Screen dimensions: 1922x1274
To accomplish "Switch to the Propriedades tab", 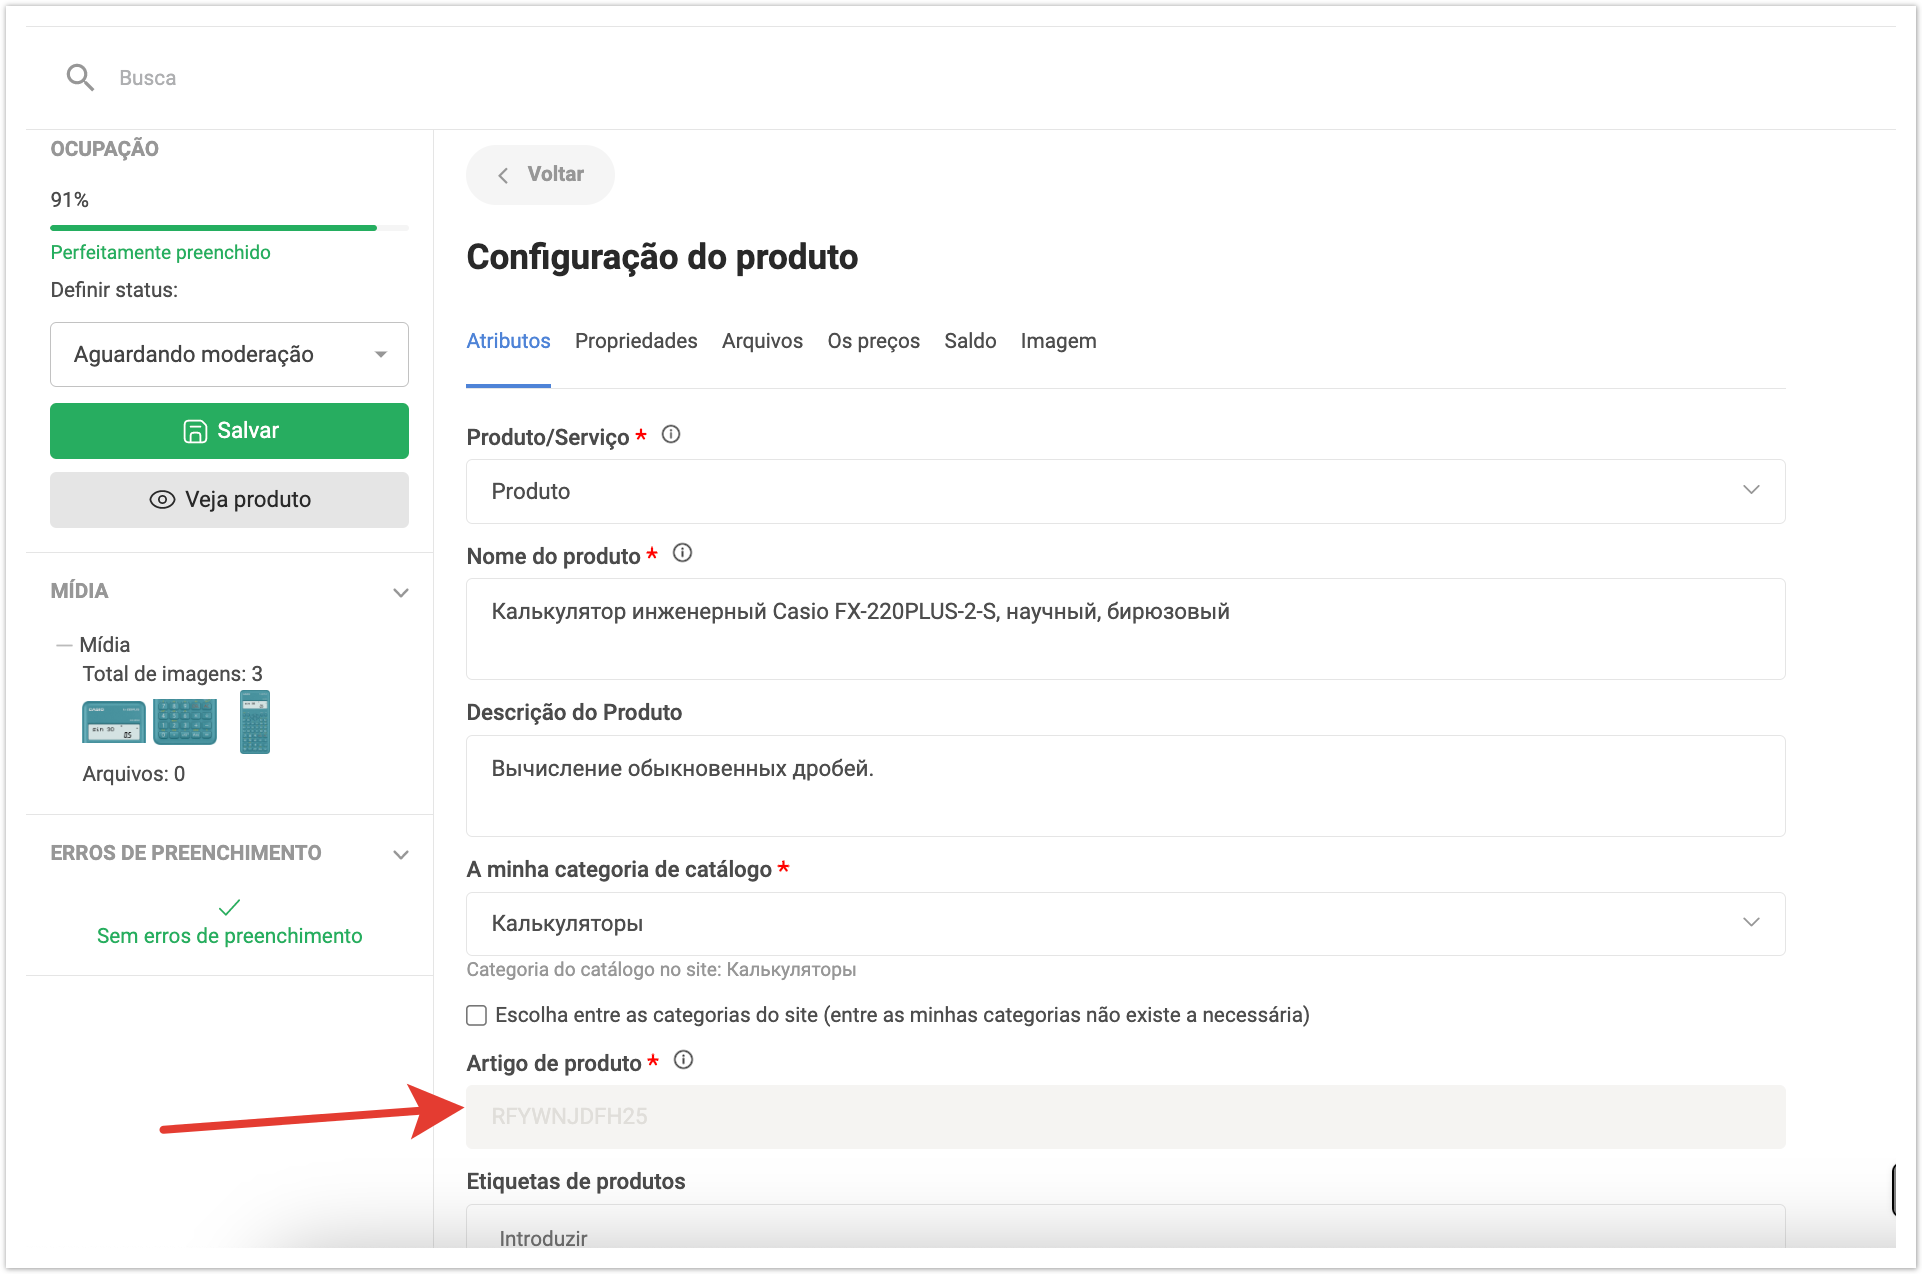I will coord(636,341).
